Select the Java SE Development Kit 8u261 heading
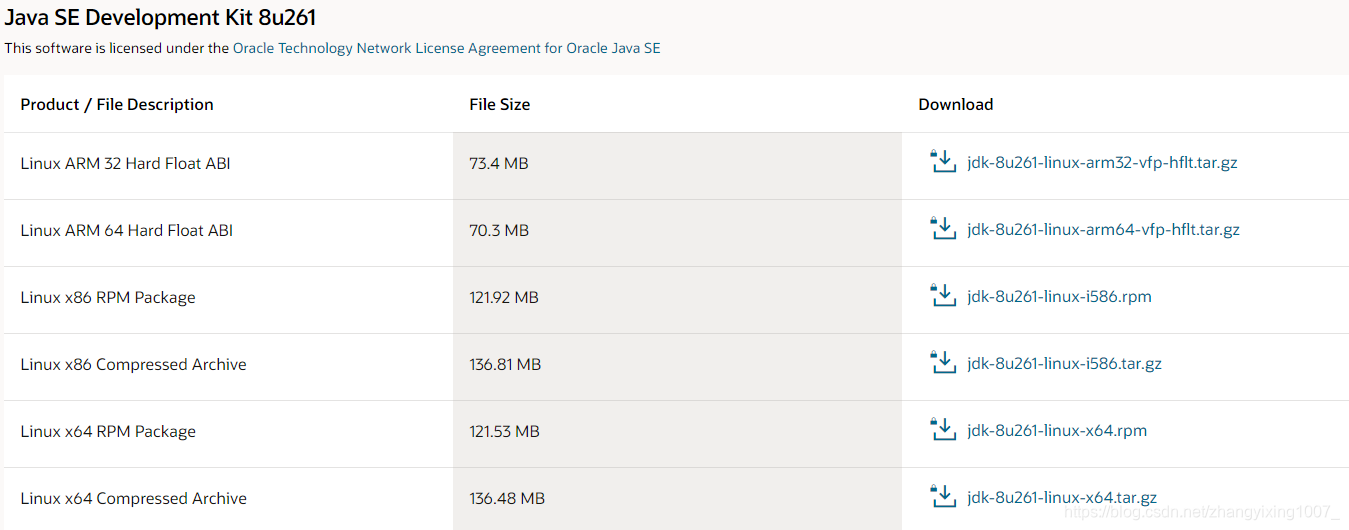The image size is (1349, 530). [161, 17]
